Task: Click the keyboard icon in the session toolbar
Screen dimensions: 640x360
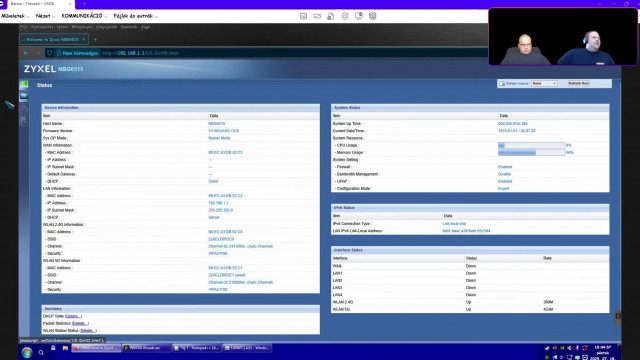Action: (317, 16)
